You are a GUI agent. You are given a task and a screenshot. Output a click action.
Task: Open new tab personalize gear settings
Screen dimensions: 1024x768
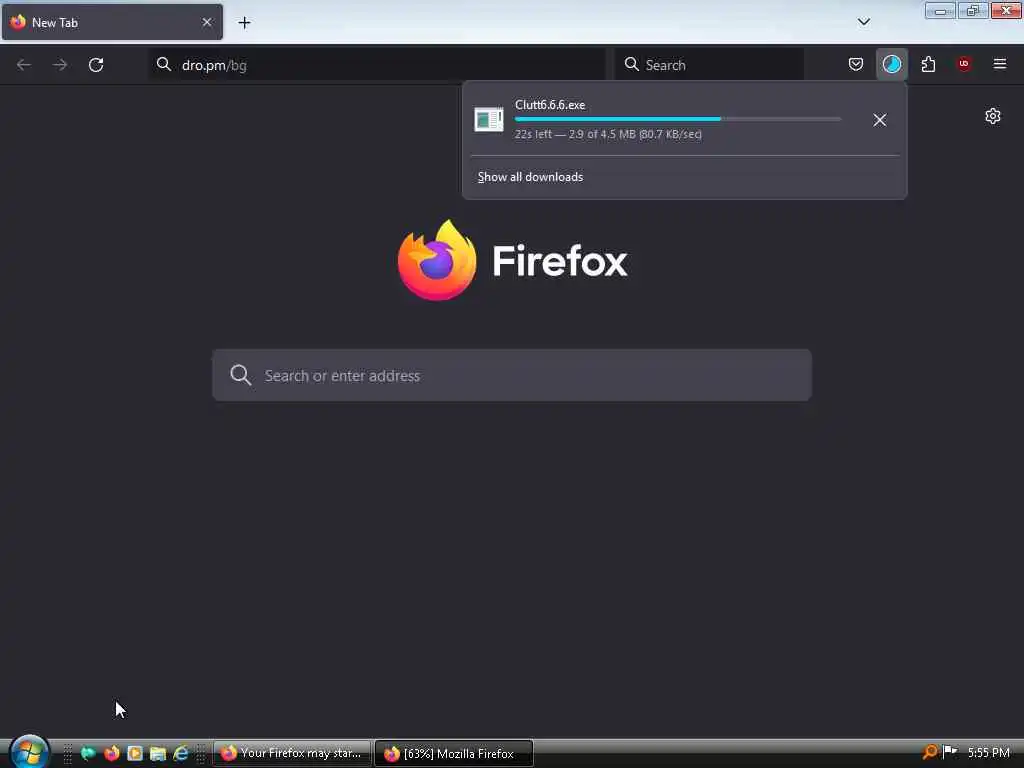[993, 116]
